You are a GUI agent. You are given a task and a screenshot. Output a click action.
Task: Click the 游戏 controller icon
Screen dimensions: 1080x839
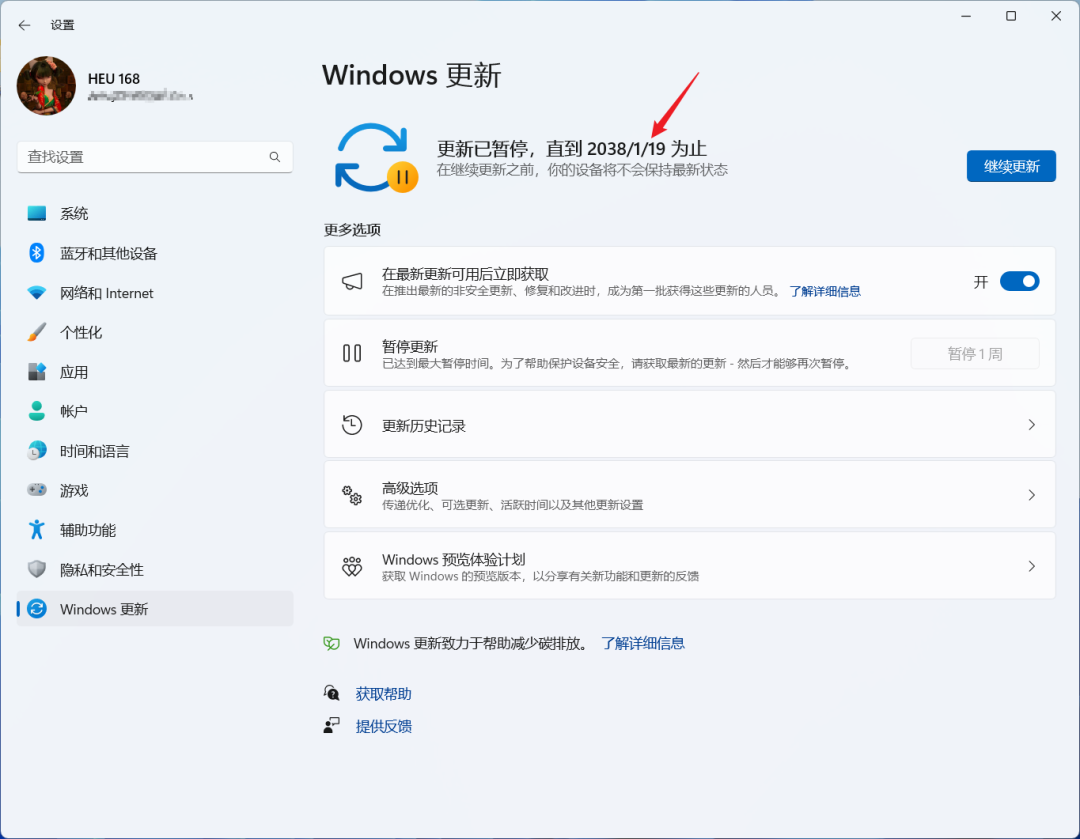tap(37, 490)
